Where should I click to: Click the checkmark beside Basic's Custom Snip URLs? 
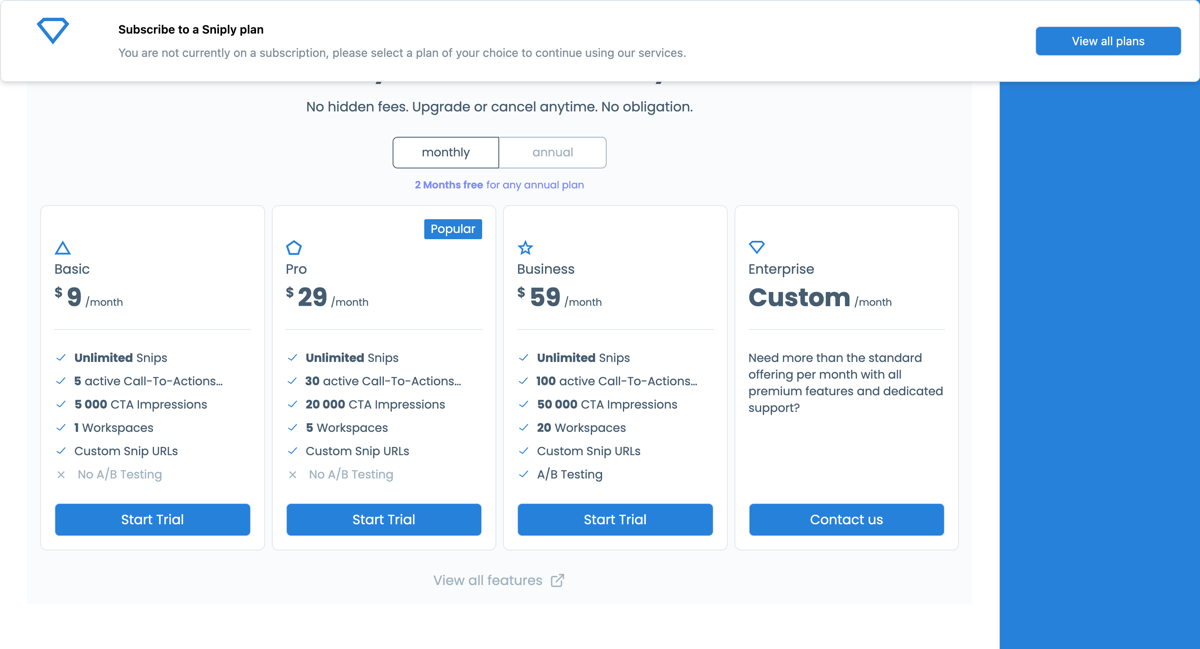[60, 451]
